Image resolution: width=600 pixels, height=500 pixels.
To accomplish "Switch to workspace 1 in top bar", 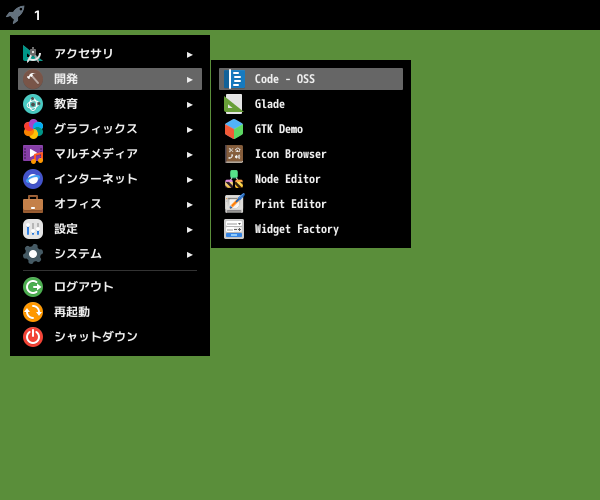I will [x=37, y=15].
